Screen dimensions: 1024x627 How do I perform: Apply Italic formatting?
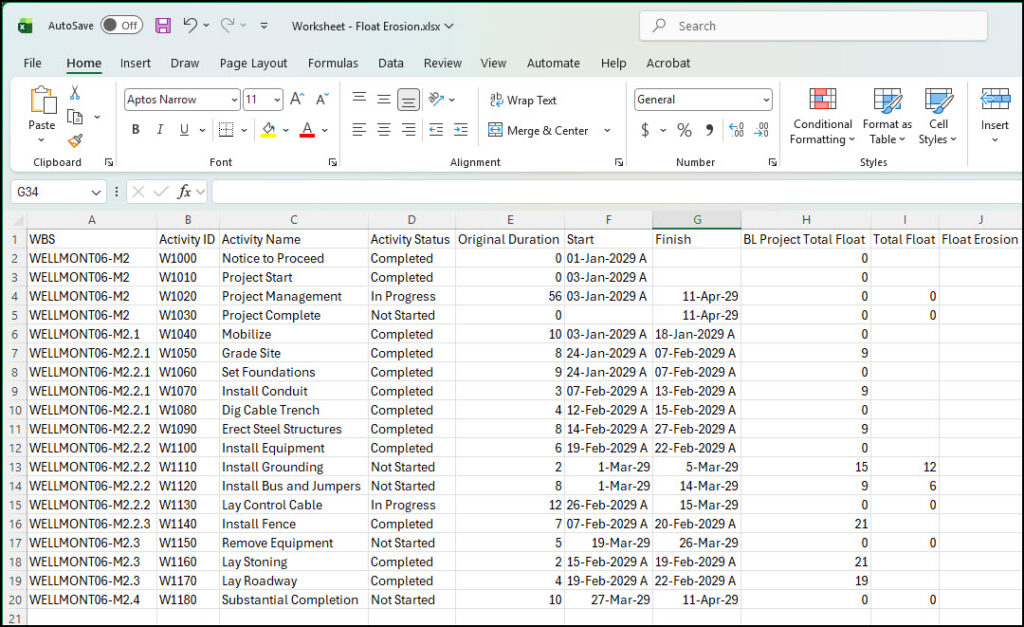[160, 130]
